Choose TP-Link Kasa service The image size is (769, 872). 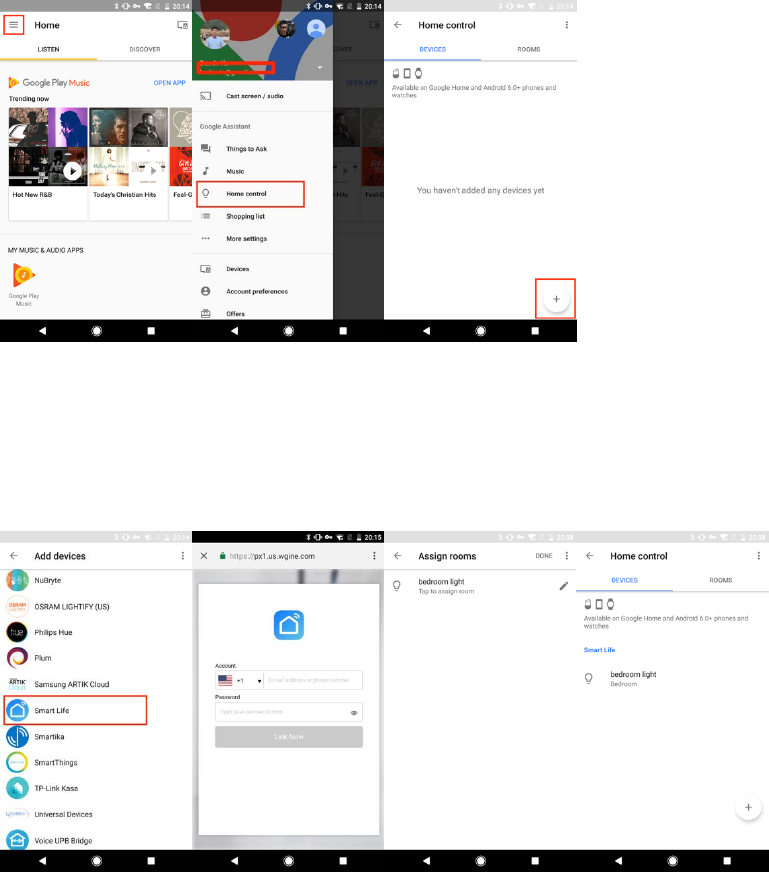click(x=96, y=788)
